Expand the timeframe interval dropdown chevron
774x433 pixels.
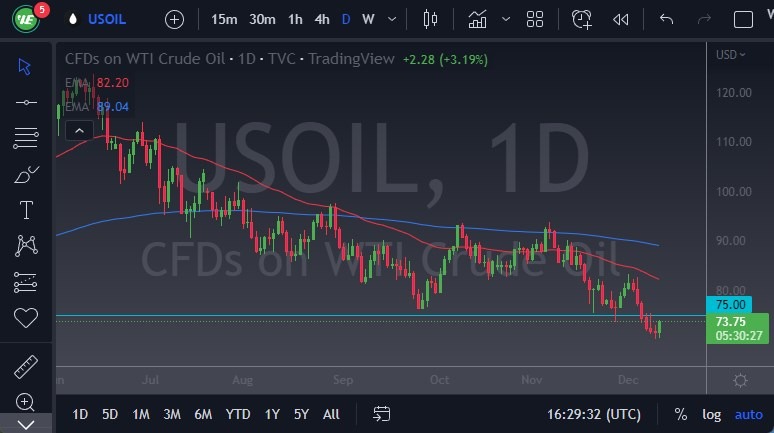(392, 19)
